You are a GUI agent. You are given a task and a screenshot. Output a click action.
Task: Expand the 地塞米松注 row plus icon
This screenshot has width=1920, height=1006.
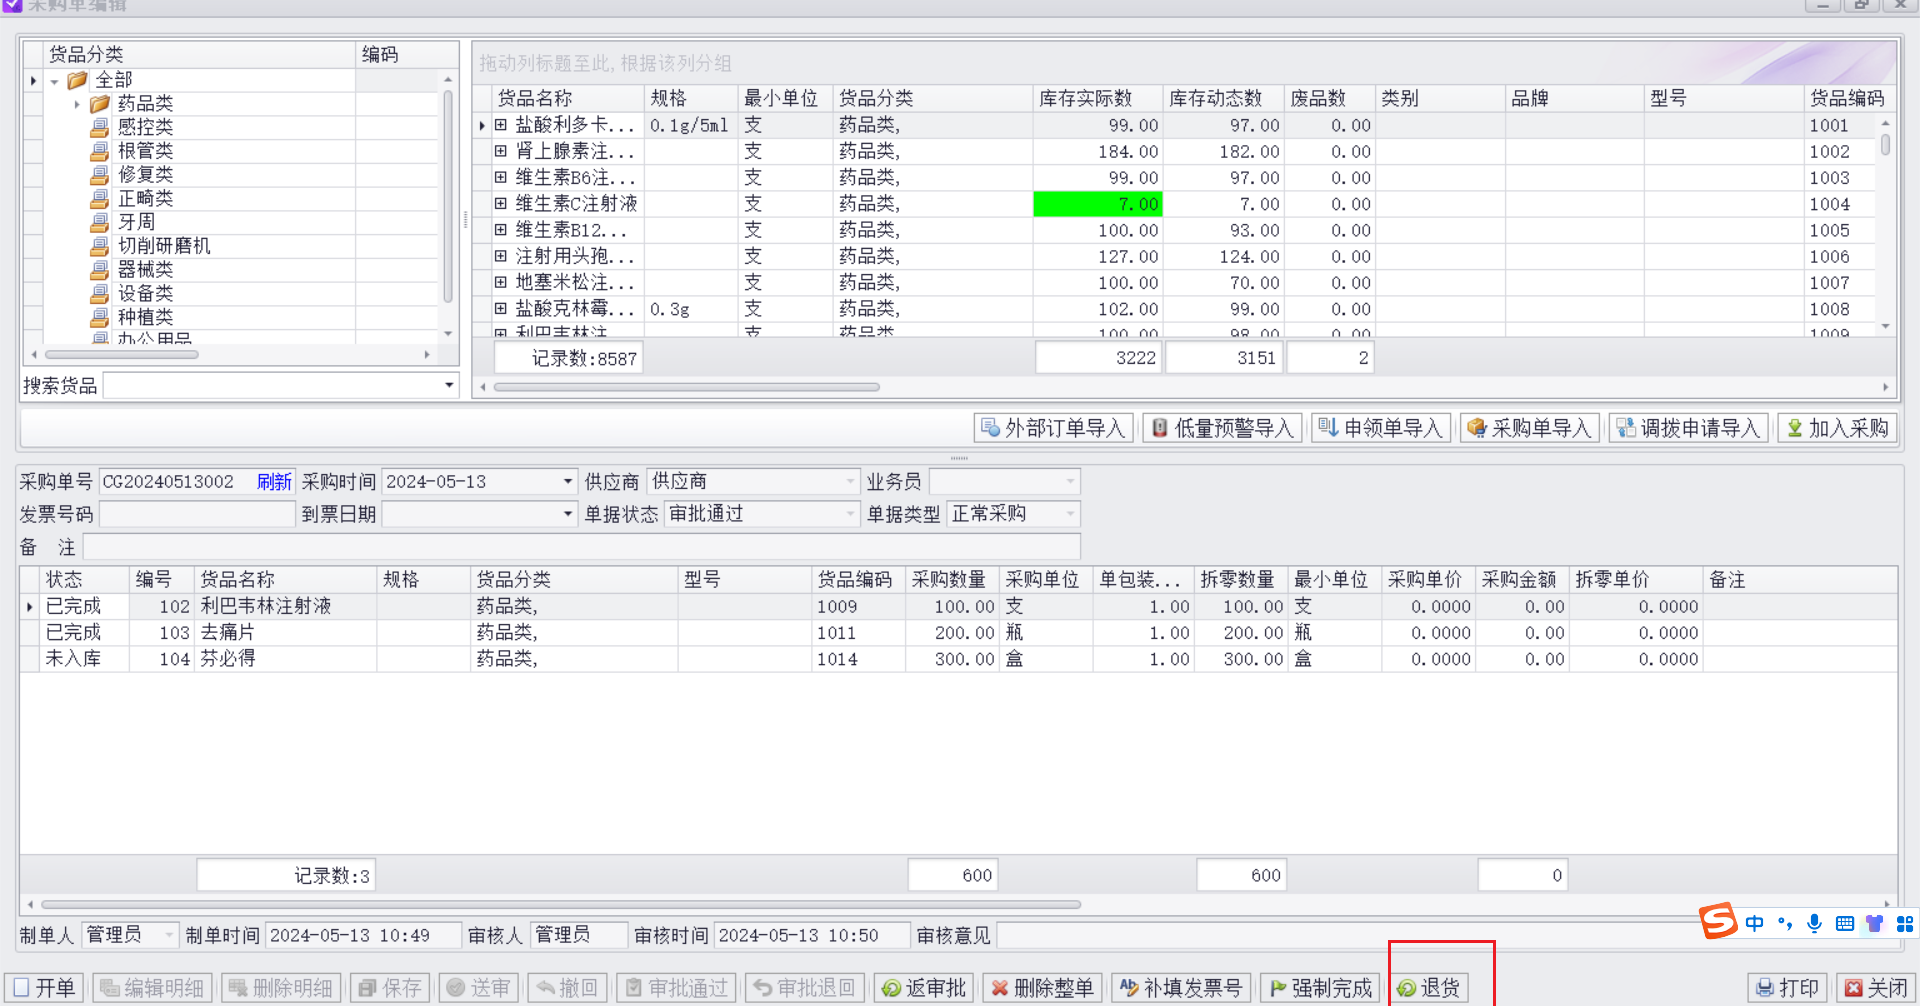501,283
